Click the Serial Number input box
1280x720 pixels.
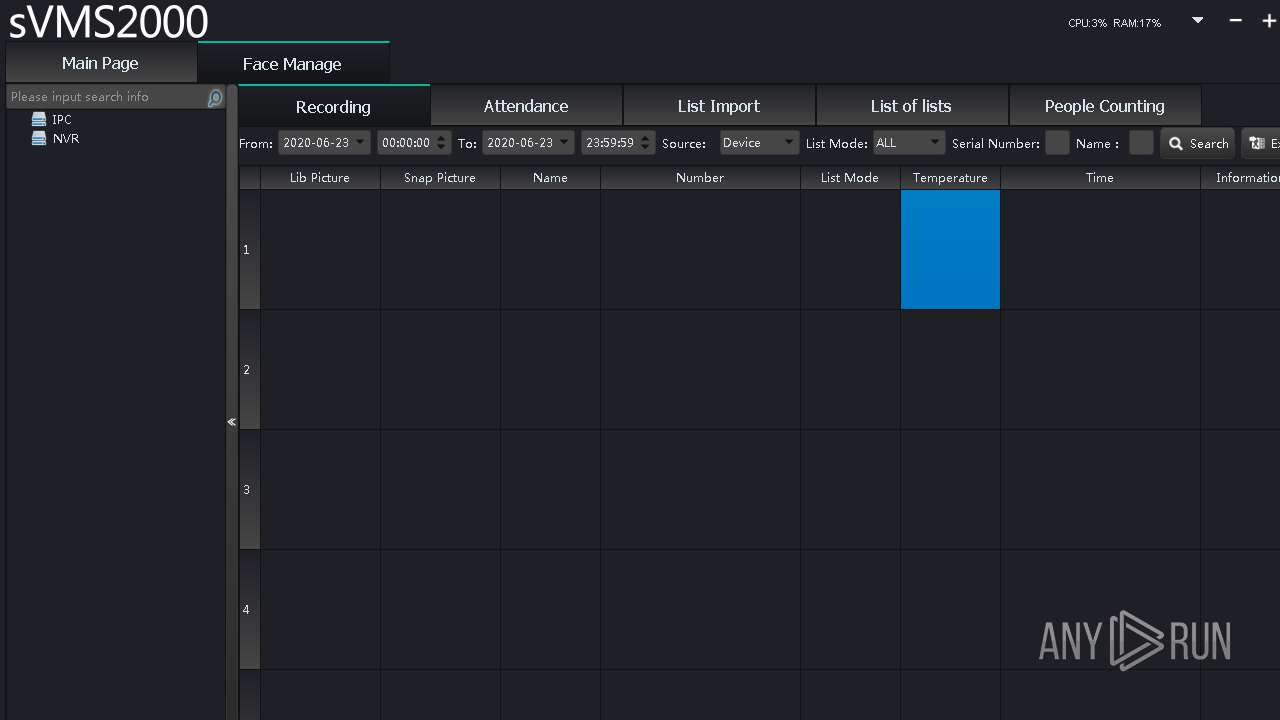pyautogui.click(x=1057, y=143)
